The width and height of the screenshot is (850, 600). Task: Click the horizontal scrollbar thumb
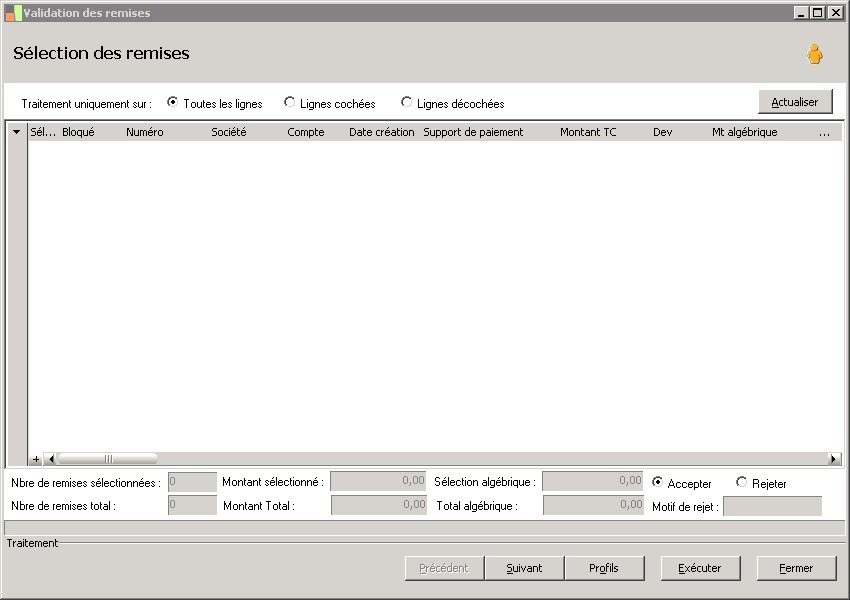click(107, 459)
